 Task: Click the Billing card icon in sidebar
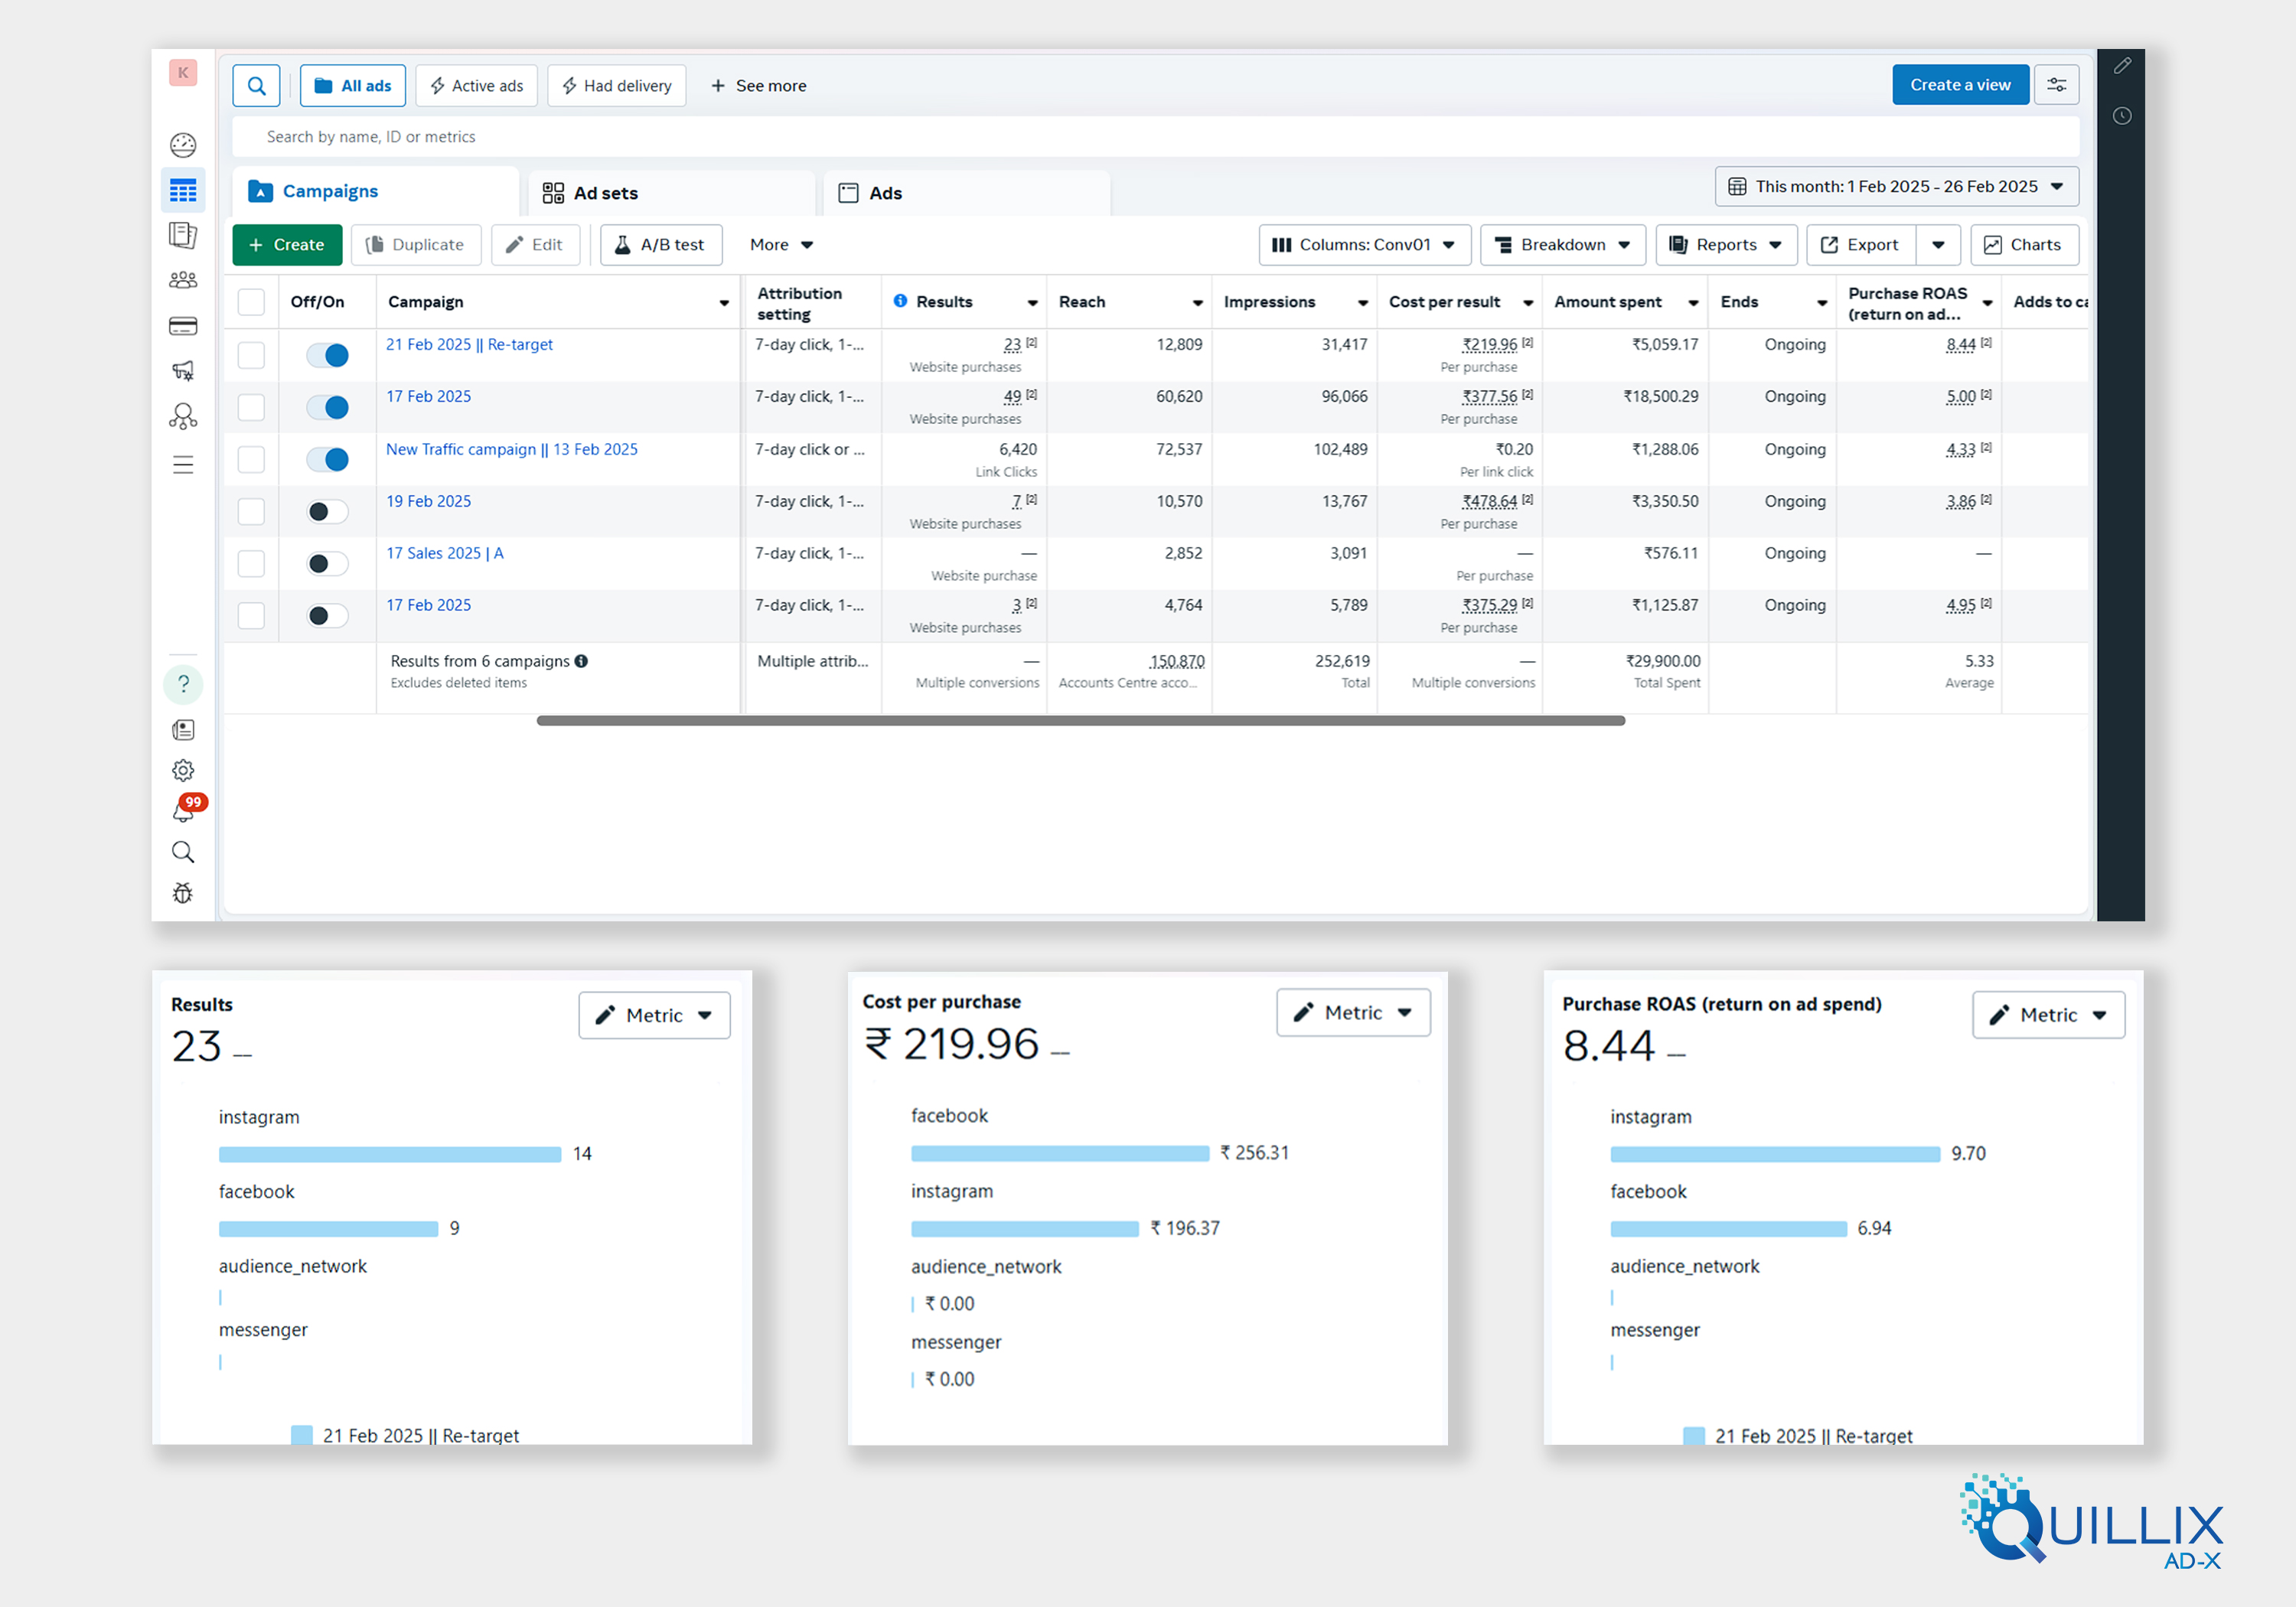pyautogui.click(x=183, y=326)
